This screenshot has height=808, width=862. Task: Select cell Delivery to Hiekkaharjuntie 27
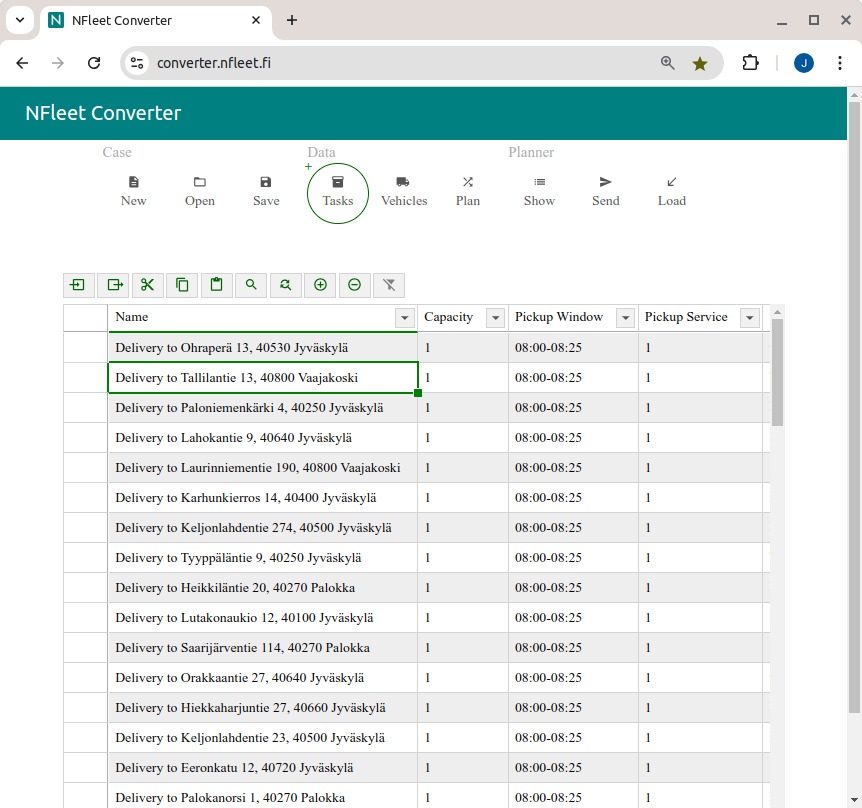pyautogui.click(x=263, y=707)
